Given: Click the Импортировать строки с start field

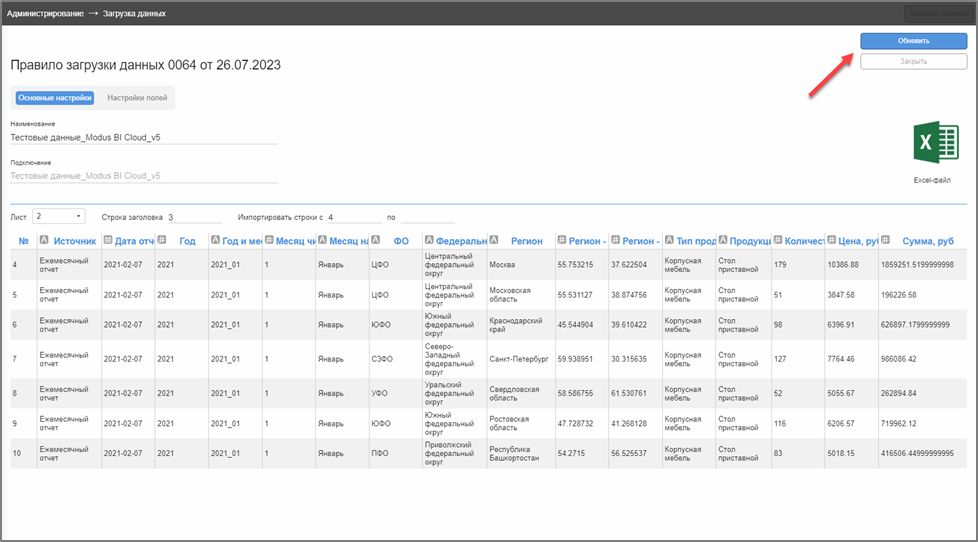Looking at the screenshot, I should [352, 216].
